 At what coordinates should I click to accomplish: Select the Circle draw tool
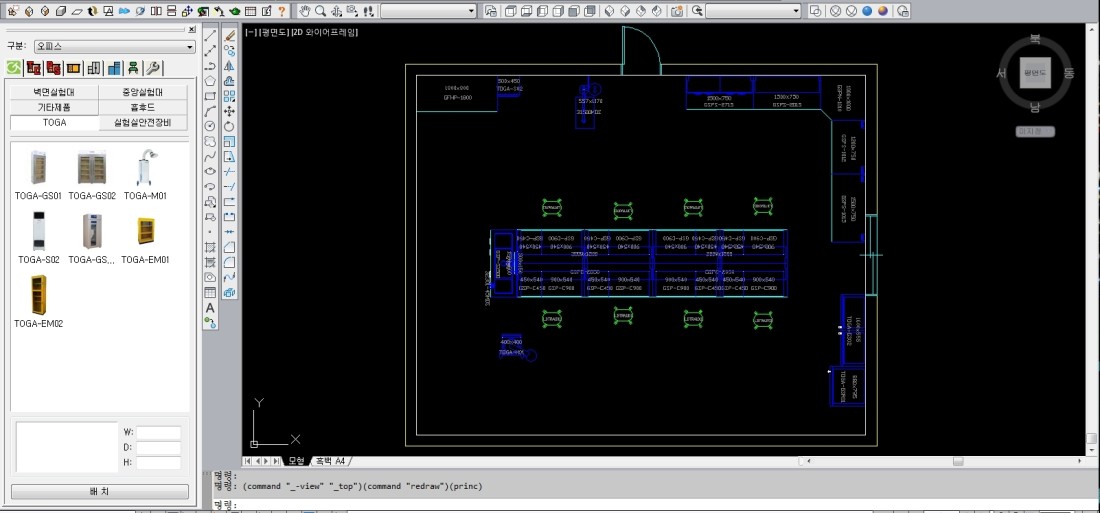(209, 126)
